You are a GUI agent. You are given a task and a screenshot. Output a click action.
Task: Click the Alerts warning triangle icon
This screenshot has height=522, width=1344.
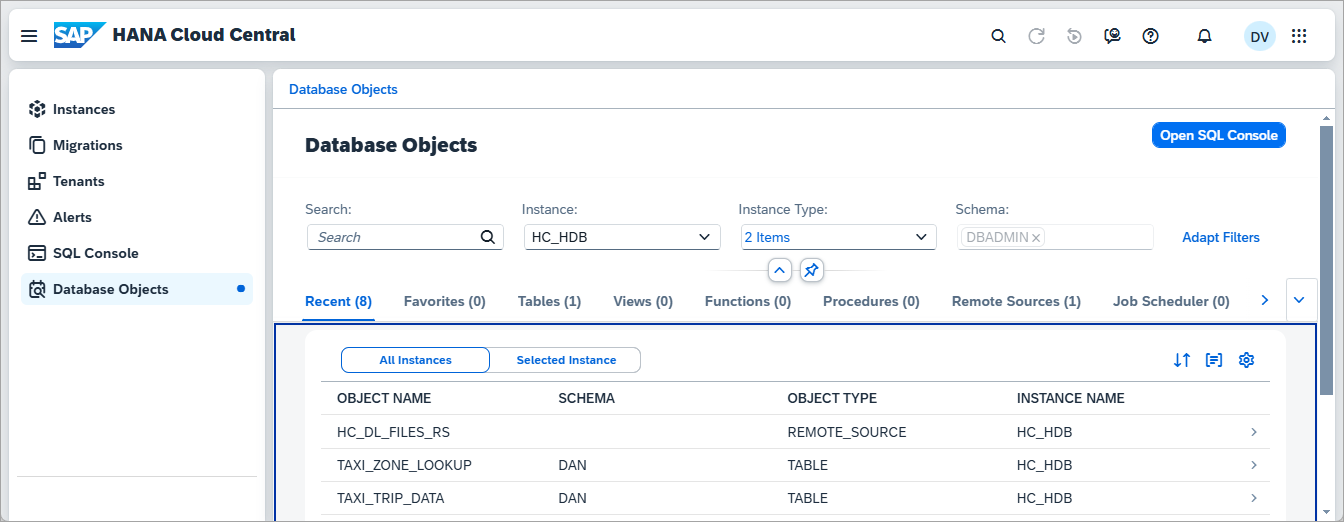click(x=37, y=217)
